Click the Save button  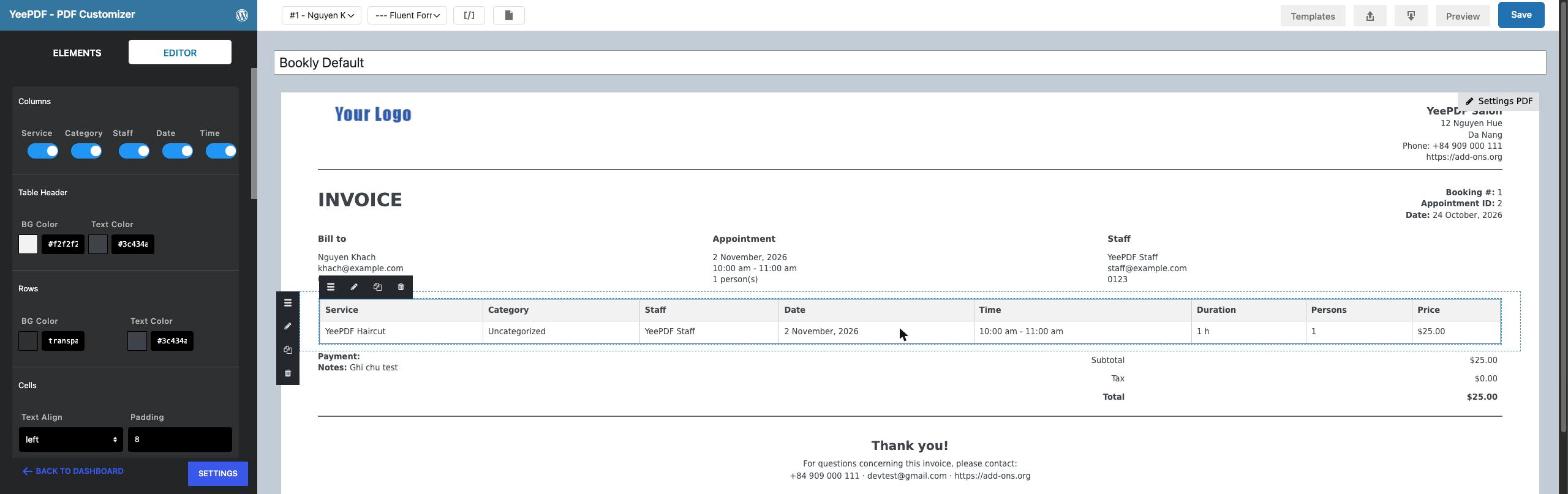click(x=1521, y=15)
